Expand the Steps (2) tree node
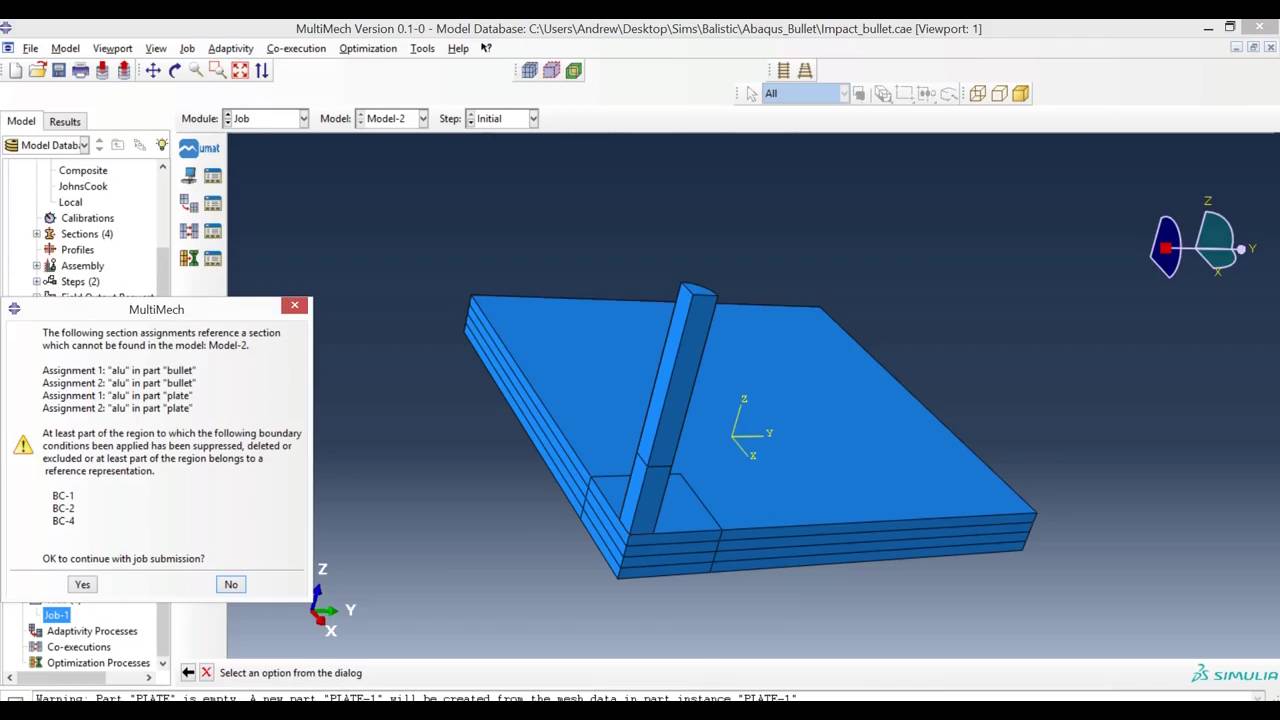 point(37,282)
